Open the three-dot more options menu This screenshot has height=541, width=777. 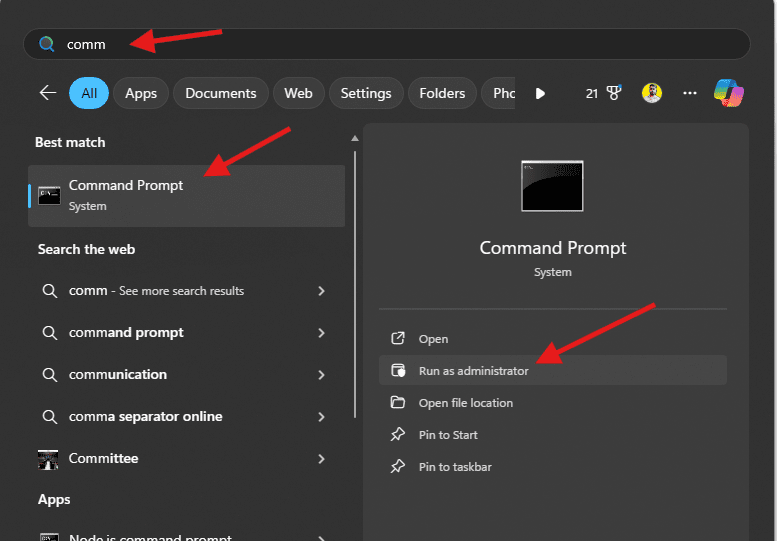point(690,93)
